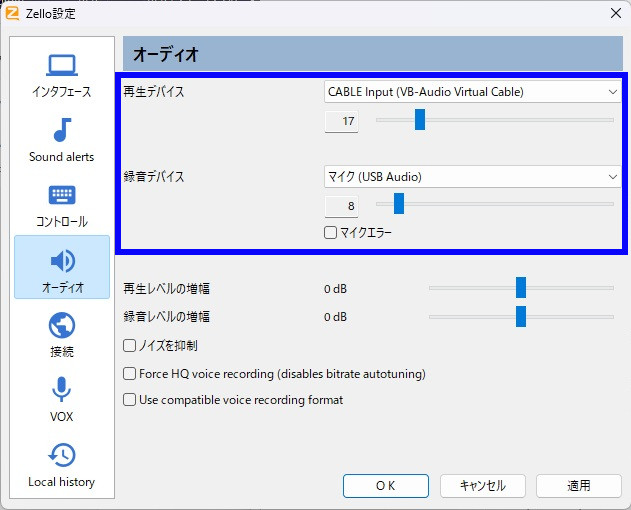631x510 pixels.
Task: Open the インタフェース laptop icon section
Action: pyautogui.click(x=62, y=66)
